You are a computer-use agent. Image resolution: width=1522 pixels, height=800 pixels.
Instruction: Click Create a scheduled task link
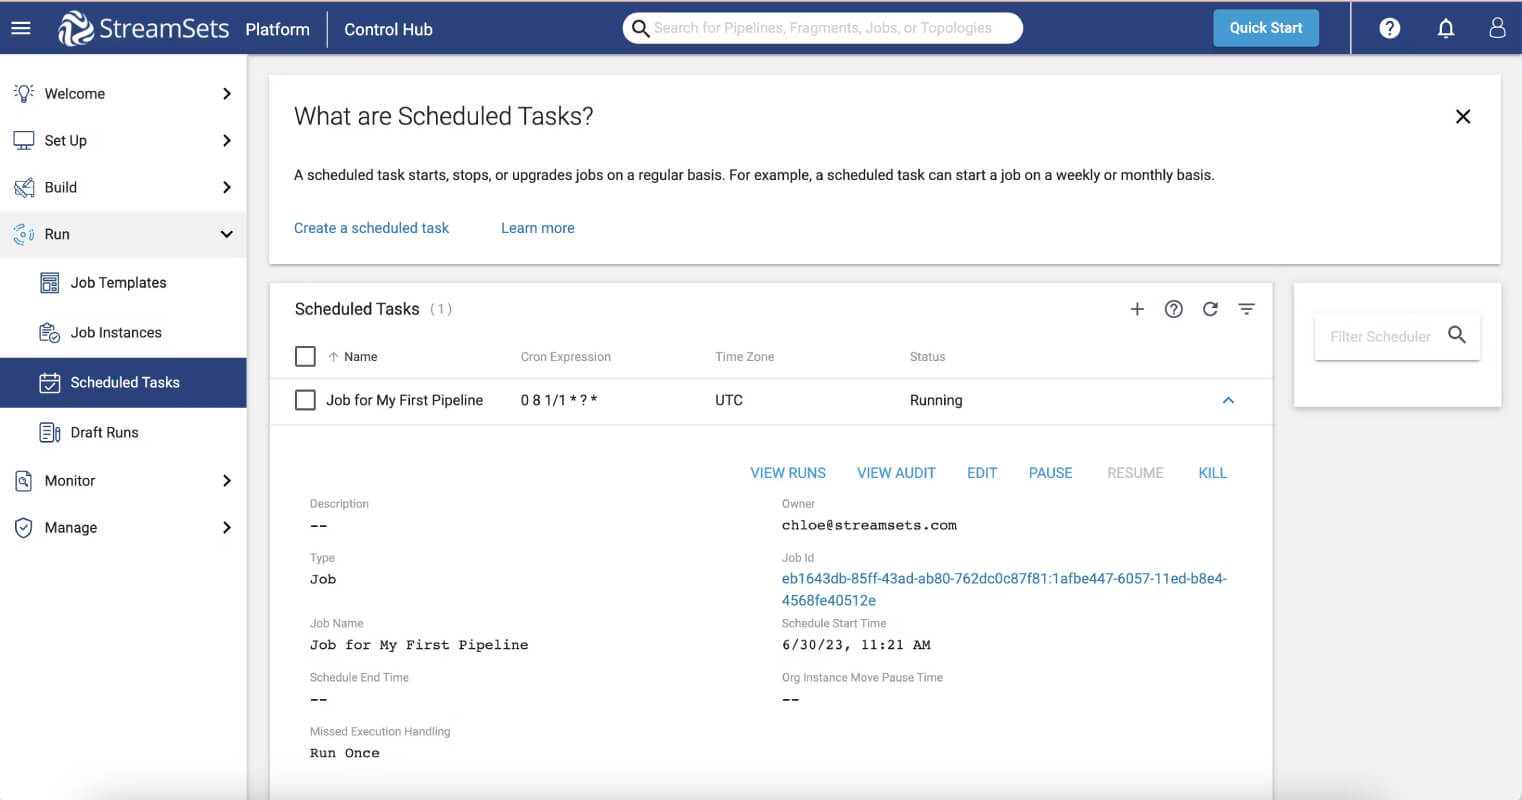pyautogui.click(x=371, y=228)
